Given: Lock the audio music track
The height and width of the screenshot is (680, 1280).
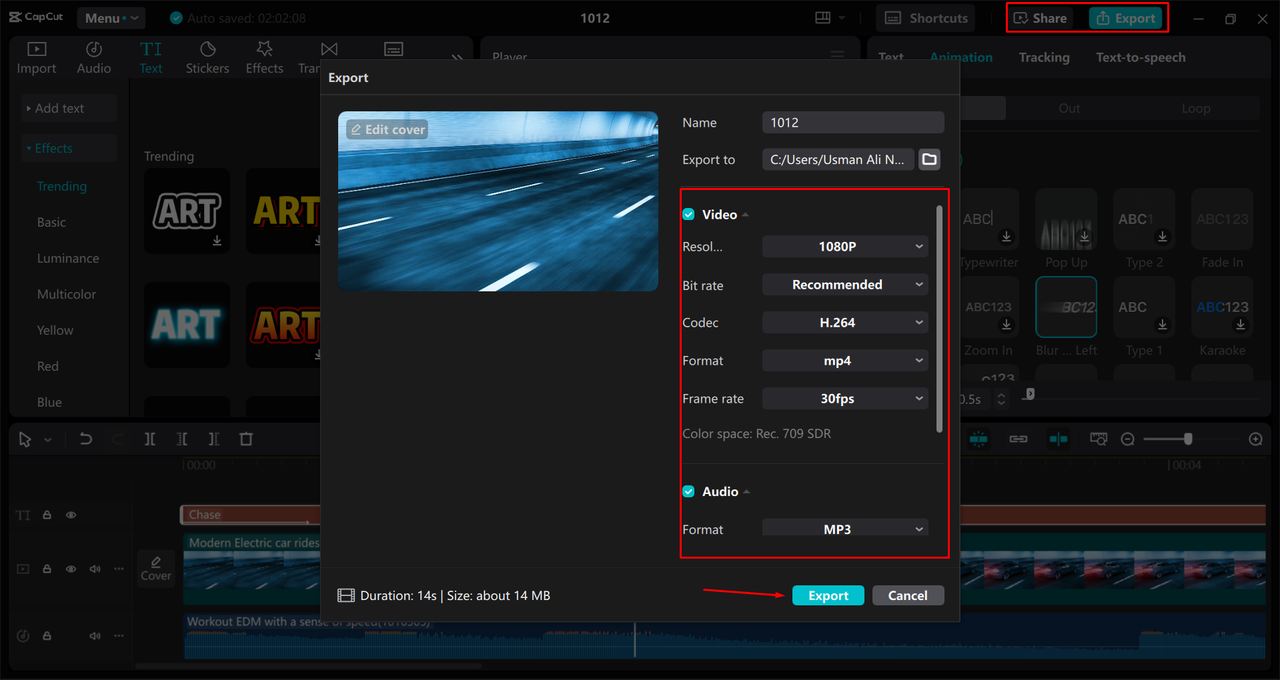Looking at the screenshot, I should click(x=47, y=636).
